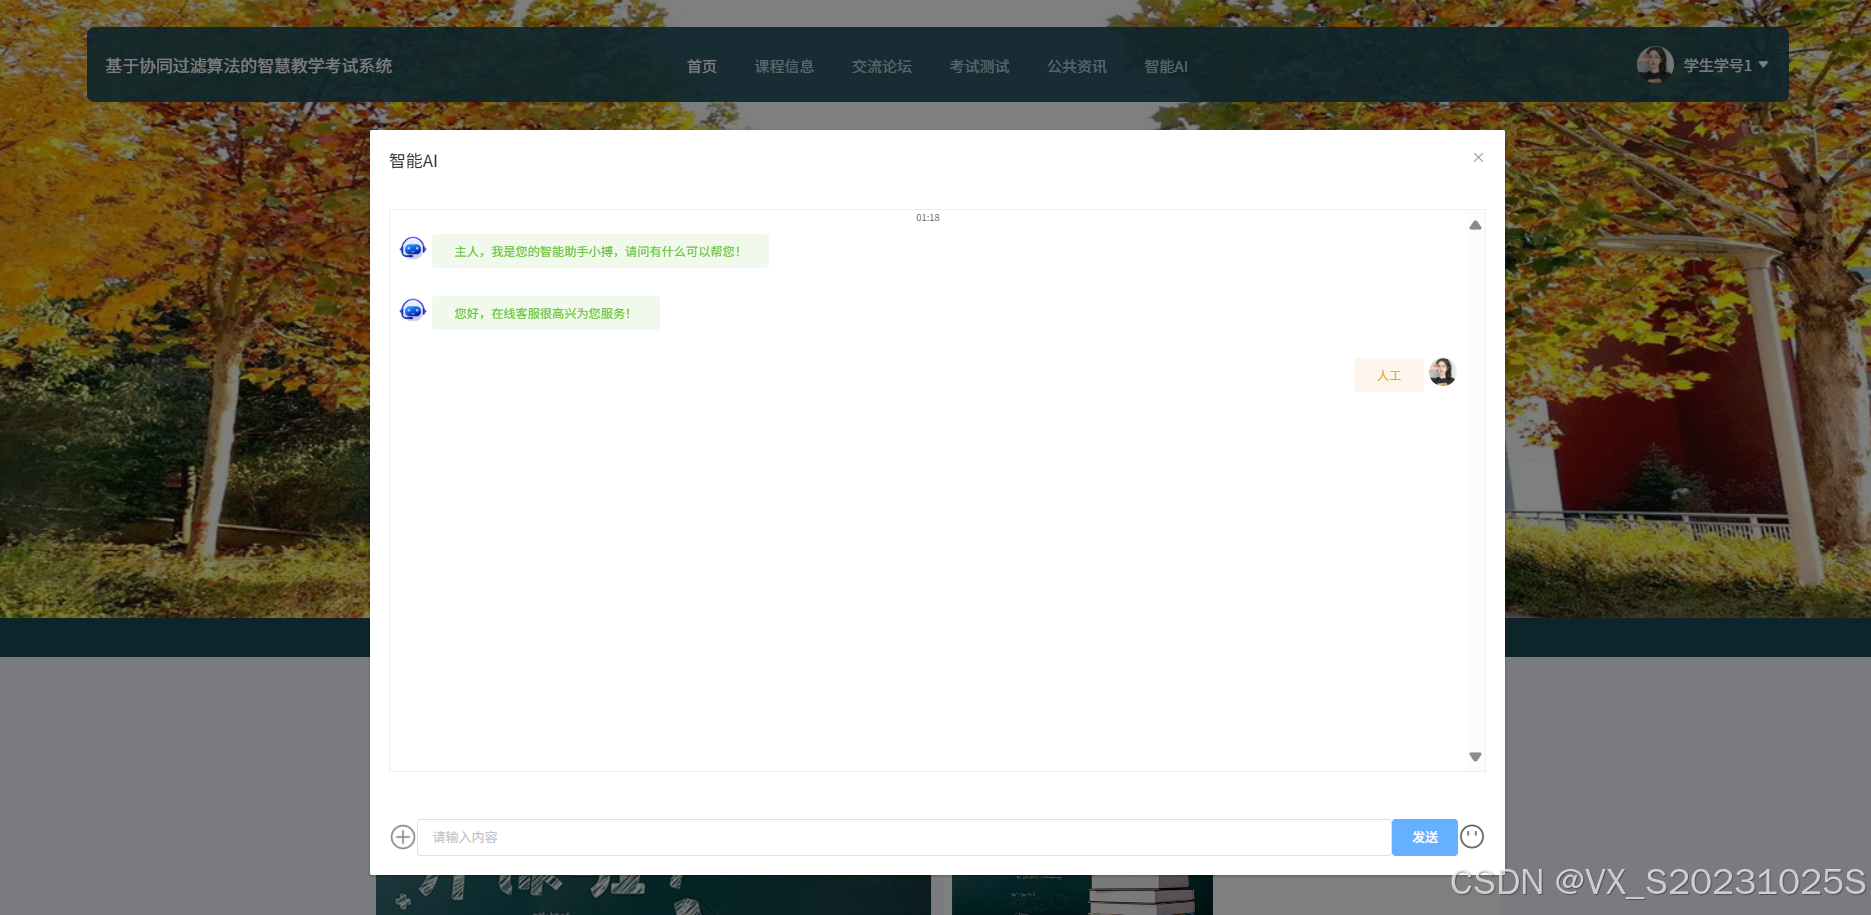Click the site title 基于协同过滤算法的智慧教学考试系统
1871x915 pixels.
[x=249, y=66]
